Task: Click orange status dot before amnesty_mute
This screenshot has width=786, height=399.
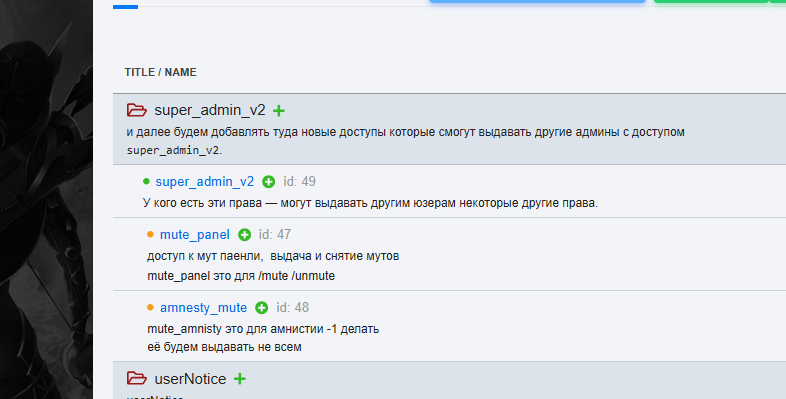Action: coord(150,307)
